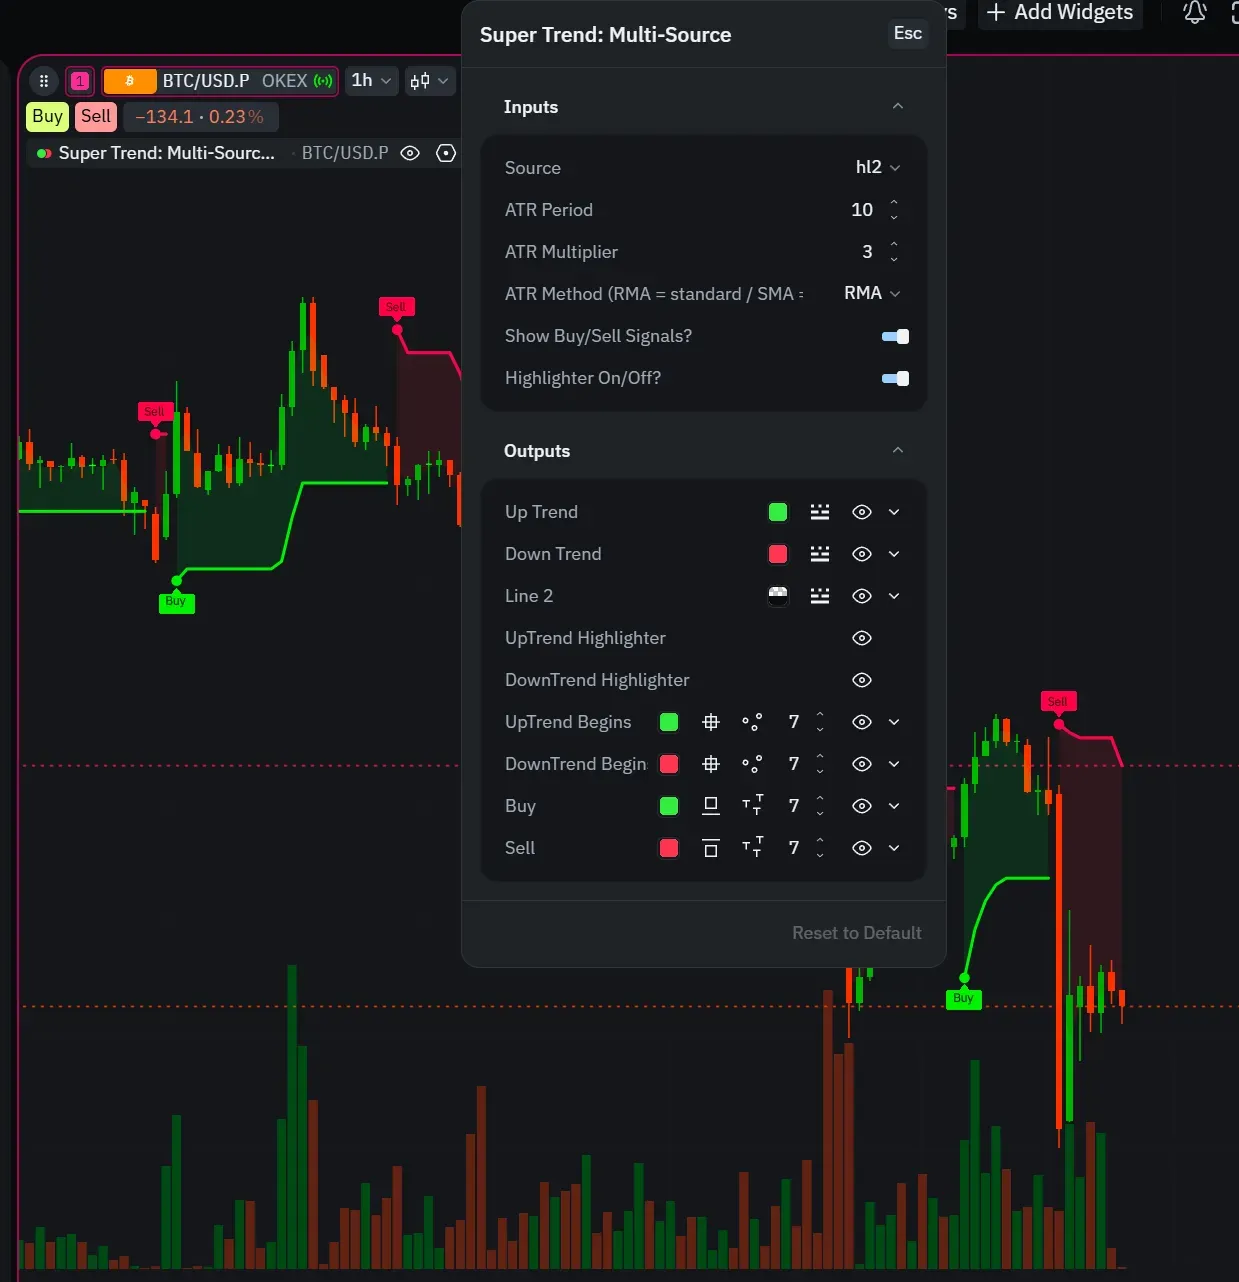Viewport: 1239px width, 1282px height.
Task: Hide the Sell output
Action: pyautogui.click(x=862, y=848)
